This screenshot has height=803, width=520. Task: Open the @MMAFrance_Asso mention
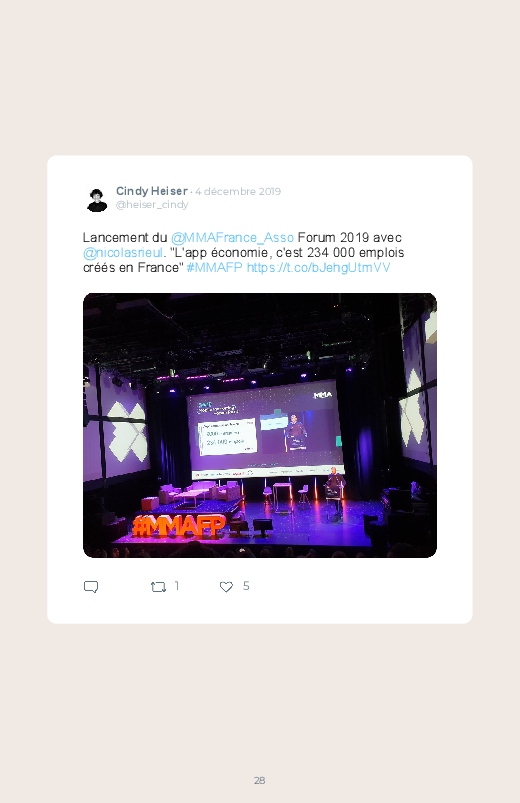[x=232, y=238]
